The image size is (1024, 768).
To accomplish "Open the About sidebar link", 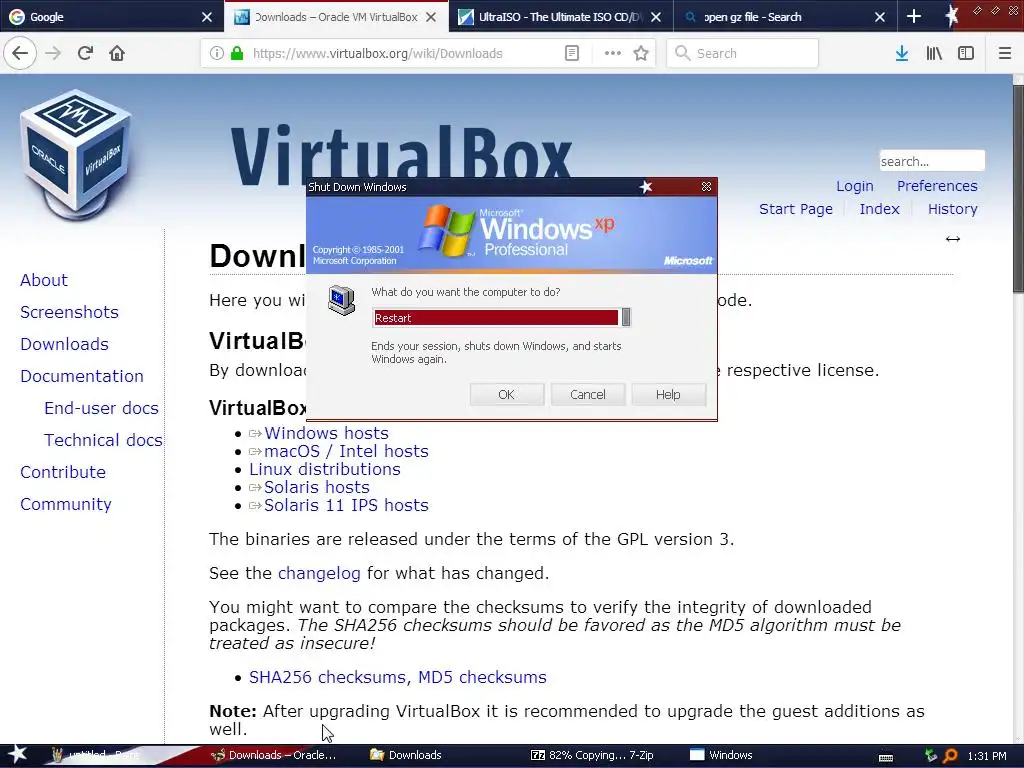I will [44, 280].
